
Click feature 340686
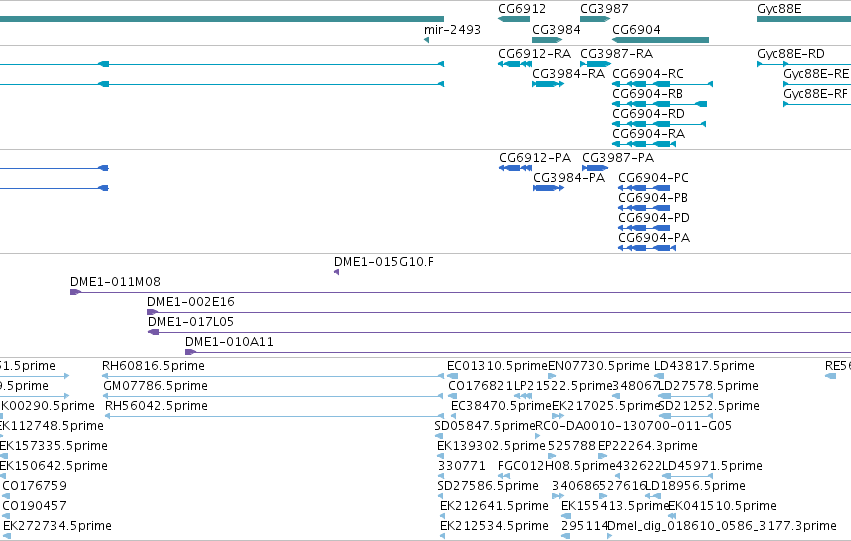576,486
